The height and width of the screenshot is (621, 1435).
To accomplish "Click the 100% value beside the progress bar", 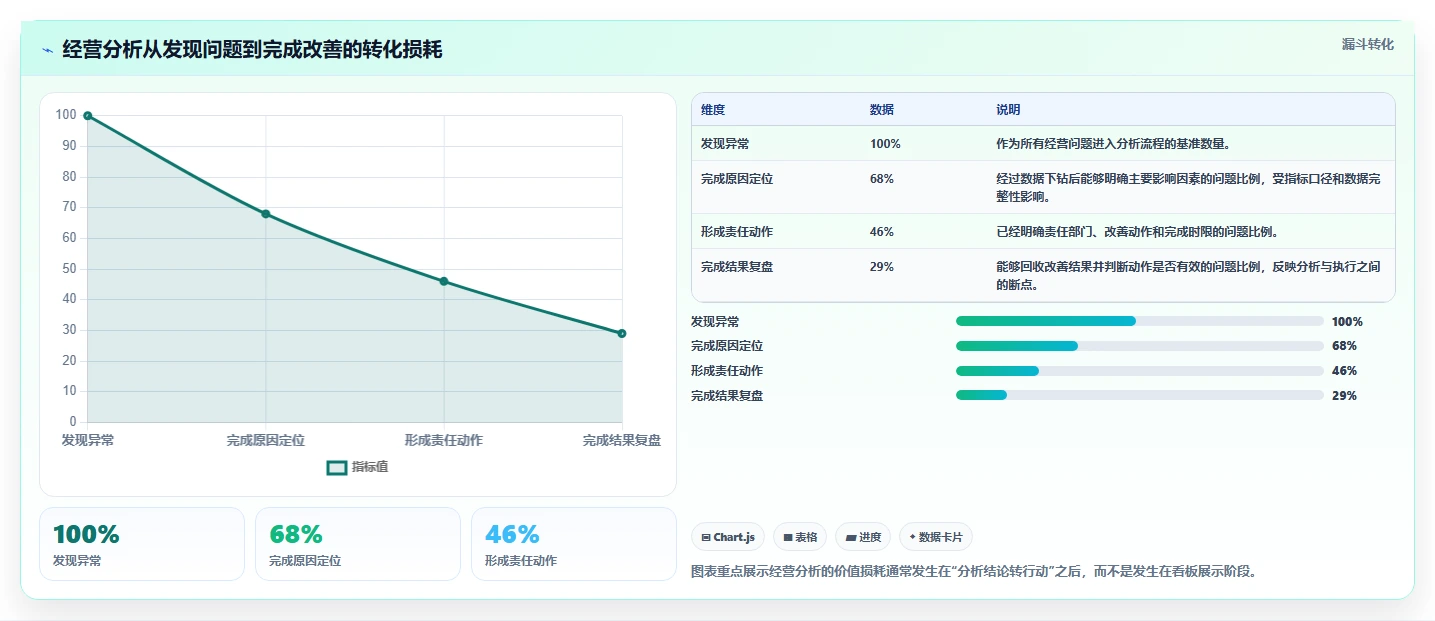I will click(x=1347, y=322).
